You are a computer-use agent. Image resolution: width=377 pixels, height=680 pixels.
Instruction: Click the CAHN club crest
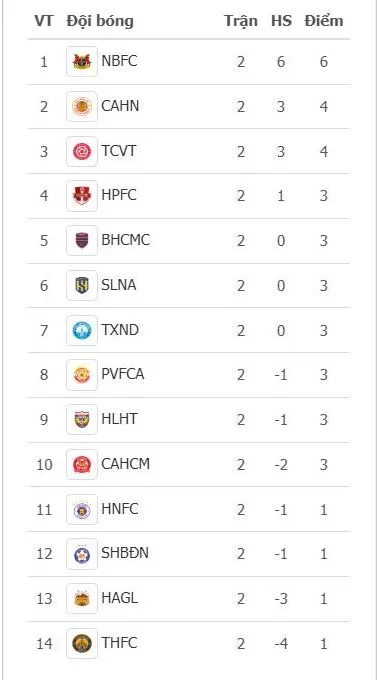(x=82, y=106)
